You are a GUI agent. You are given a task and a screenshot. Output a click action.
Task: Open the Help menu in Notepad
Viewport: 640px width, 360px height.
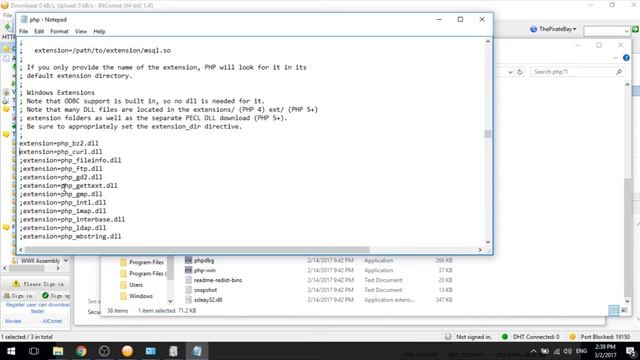[99, 31]
